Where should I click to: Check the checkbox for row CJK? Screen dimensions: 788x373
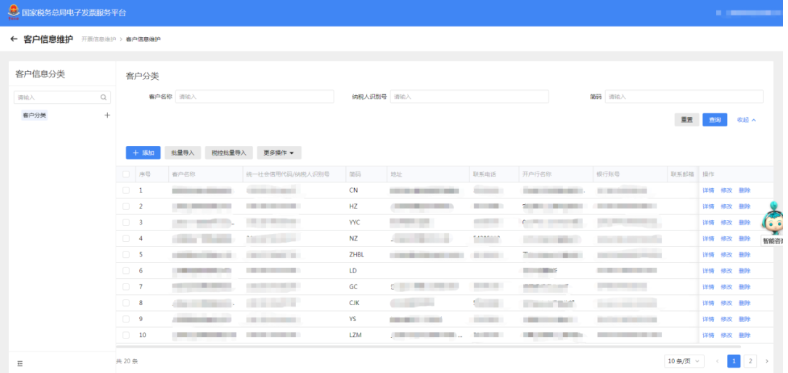[126, 303]
